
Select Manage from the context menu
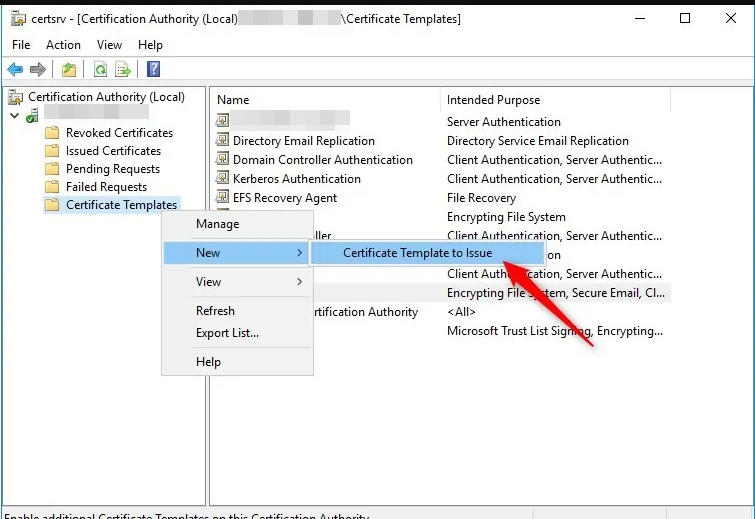click(217, 224)
